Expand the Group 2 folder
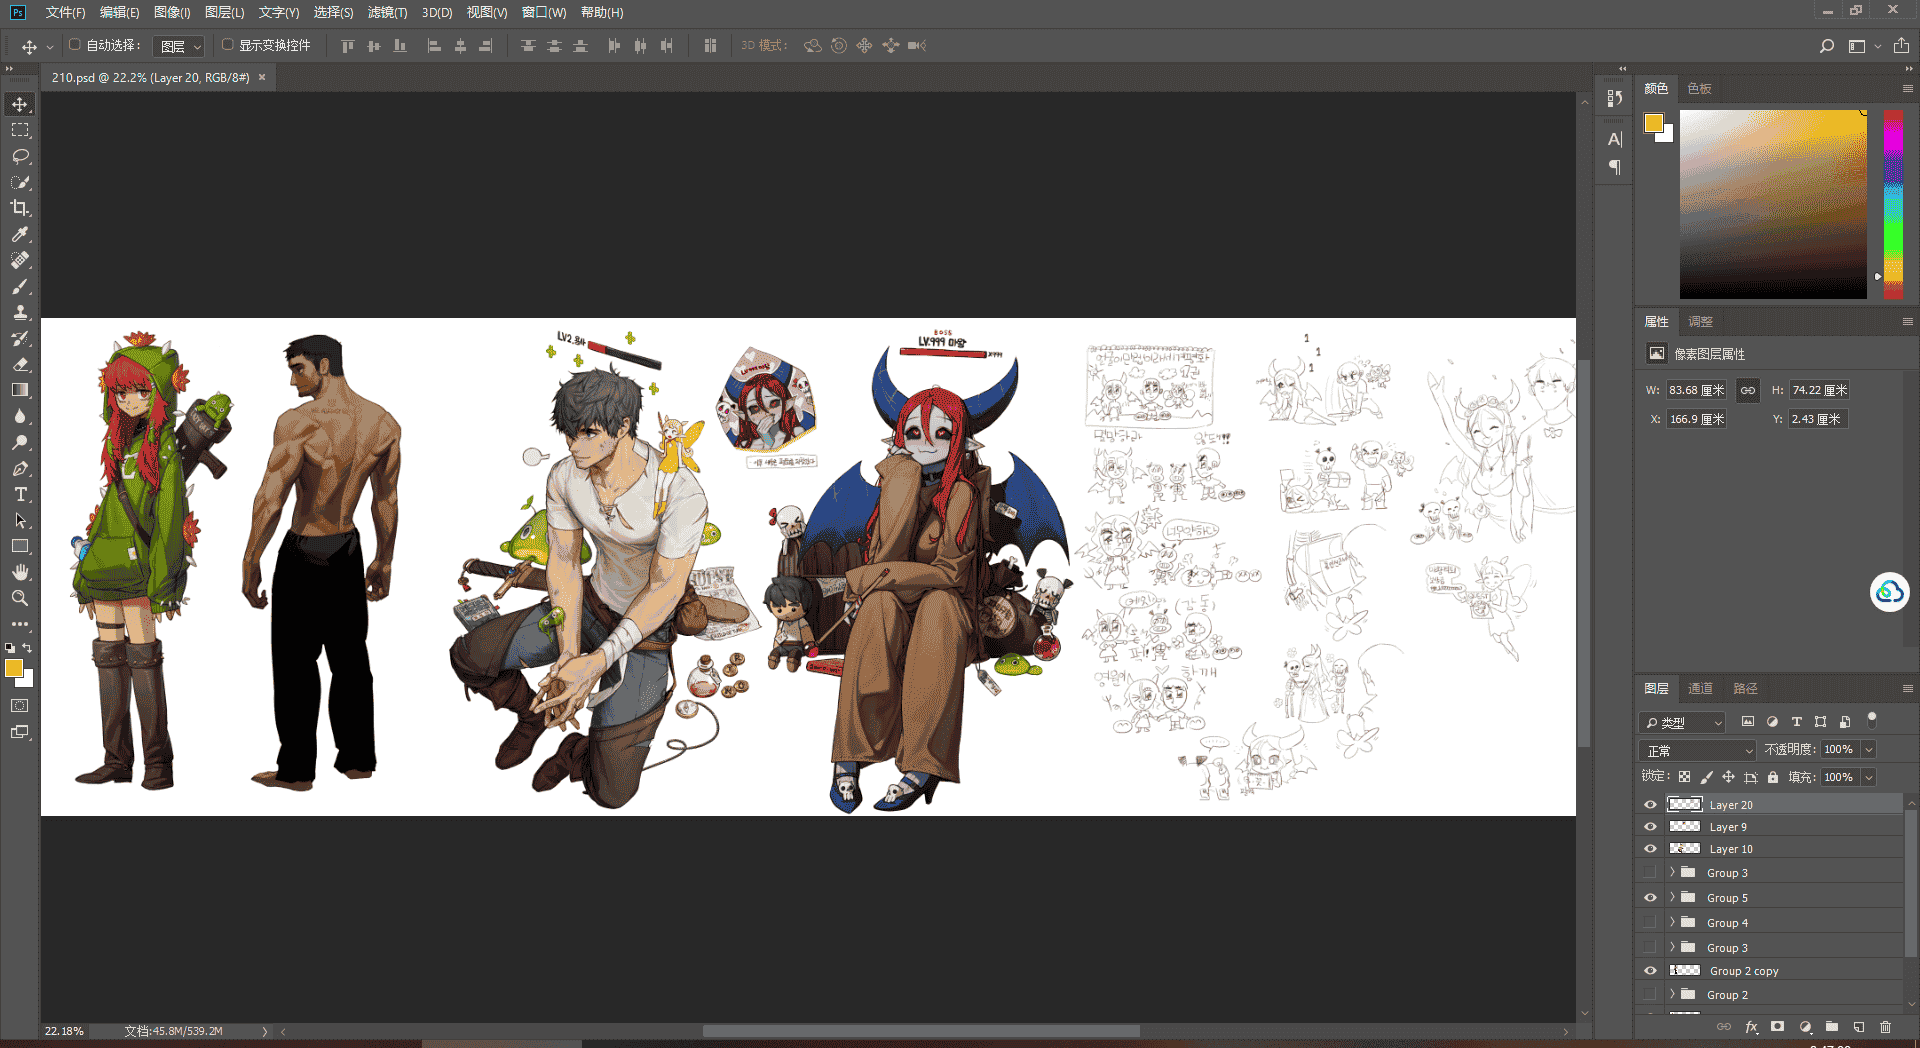The width and height of the screenshot is (1920, 1048). coord(1672,994)
